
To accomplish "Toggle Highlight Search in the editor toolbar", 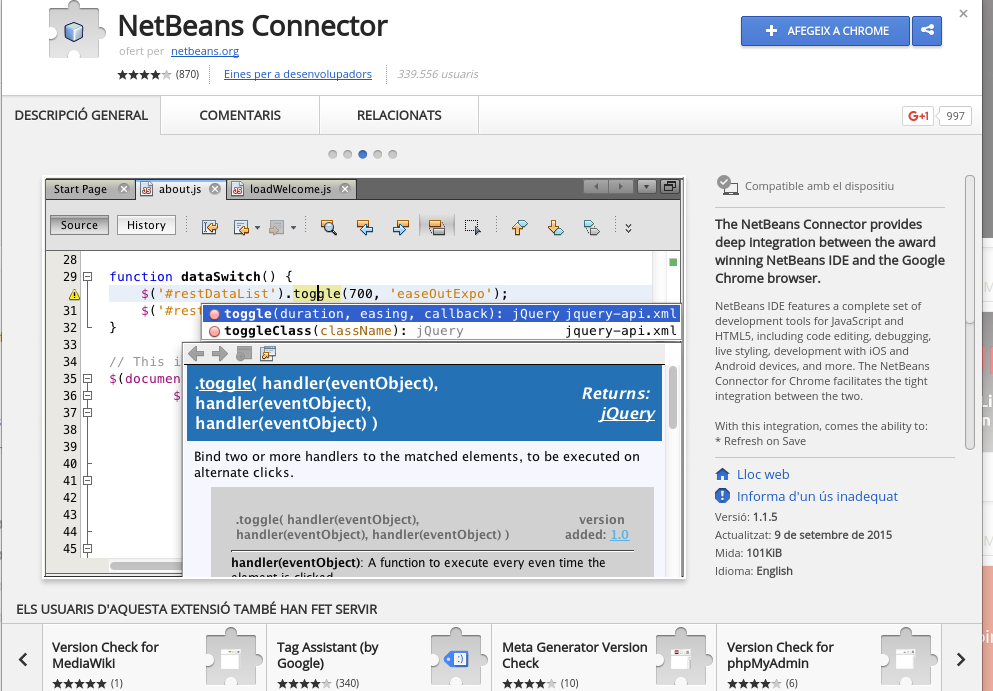I will pos(436,227).
